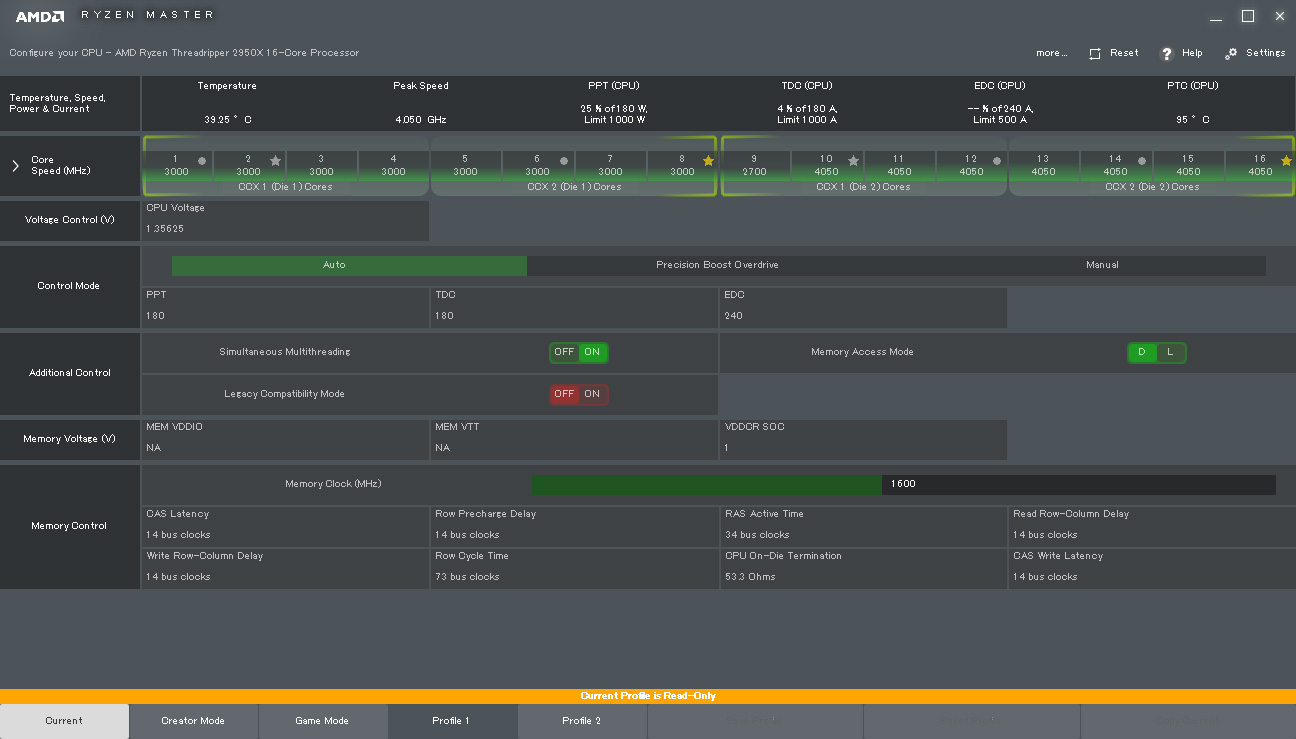The height and width of the screenshot is (739, 1296).
Task: Select the core 13 speed cell
Action: click(x=1044, y=165)
